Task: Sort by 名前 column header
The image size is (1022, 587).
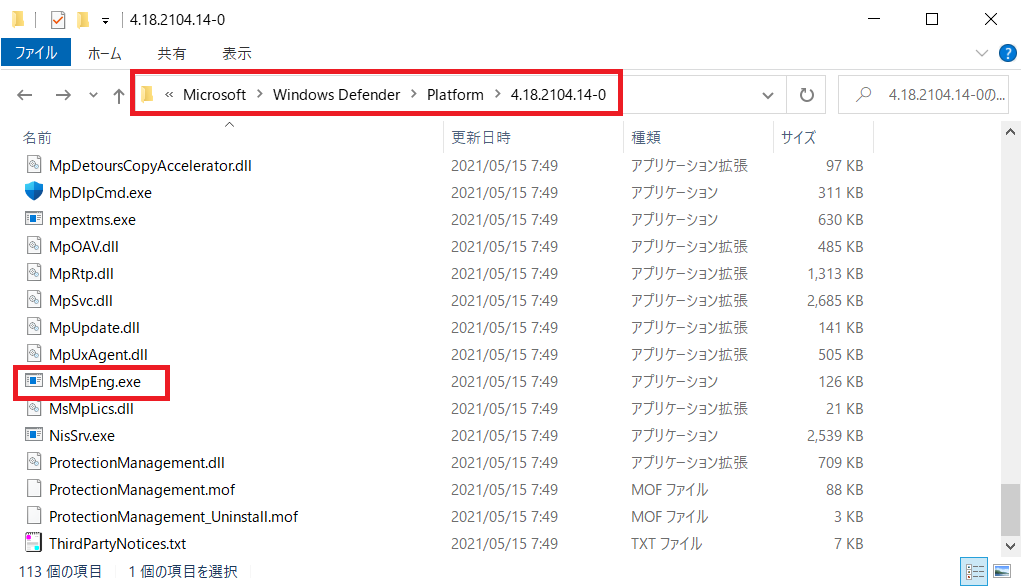Action: tap(36, 137)
